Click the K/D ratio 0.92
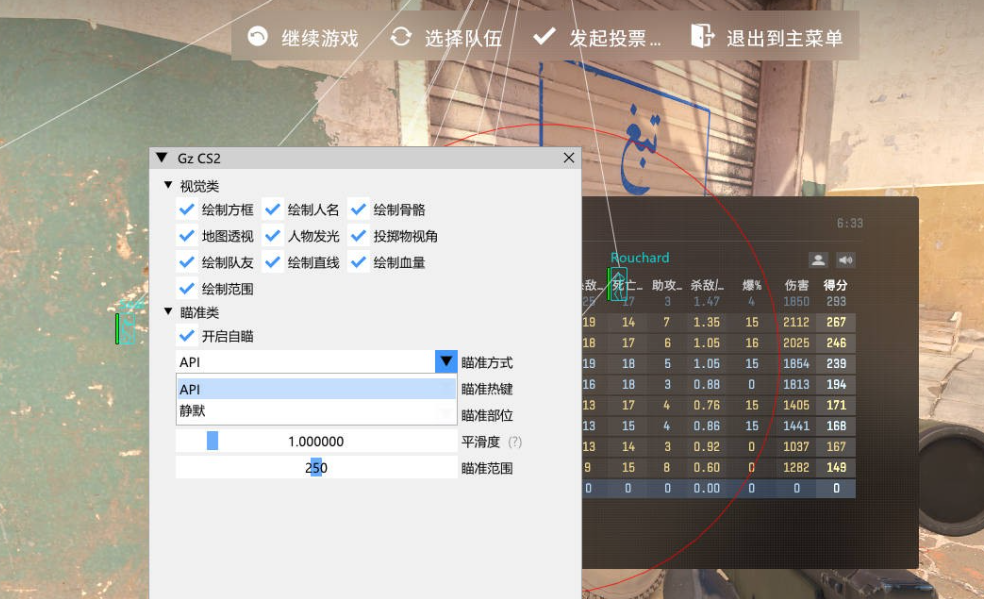The height and width of the screenshot is (599, 984). (707, 447)
